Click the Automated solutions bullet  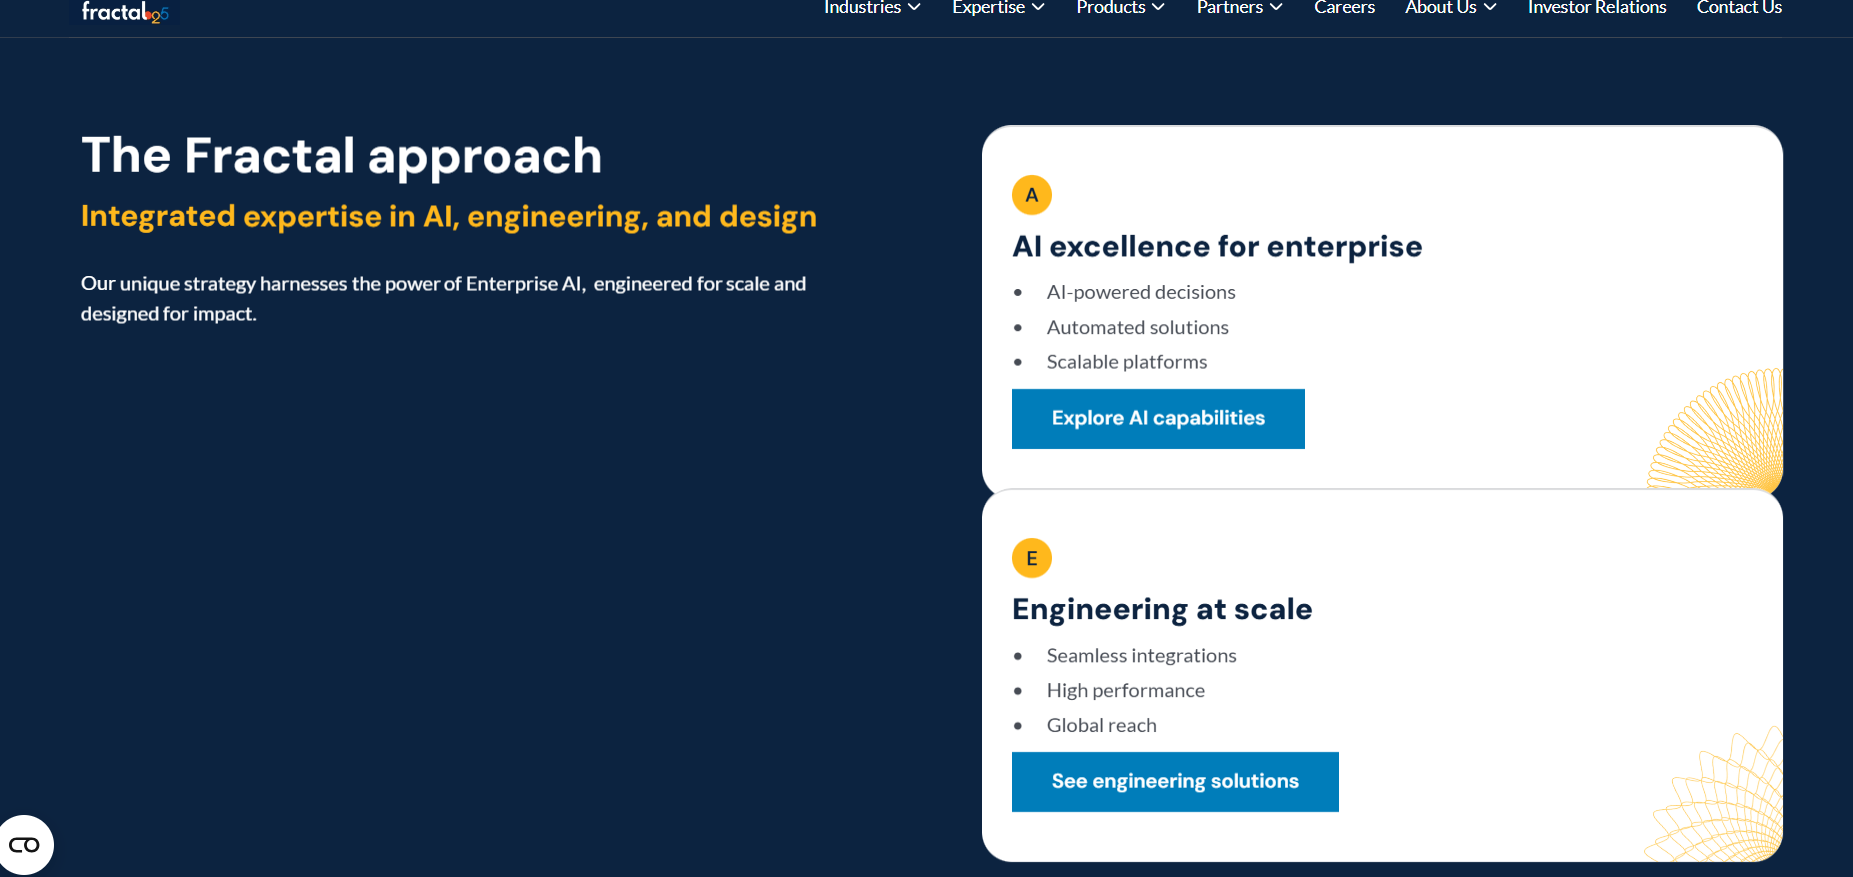point(1137,327)
